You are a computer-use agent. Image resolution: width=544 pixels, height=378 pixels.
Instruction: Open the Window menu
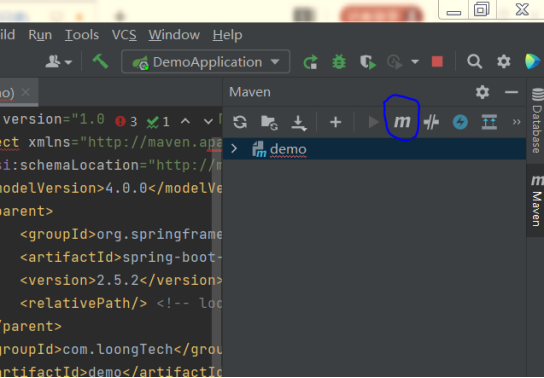[x=174, y=35]
